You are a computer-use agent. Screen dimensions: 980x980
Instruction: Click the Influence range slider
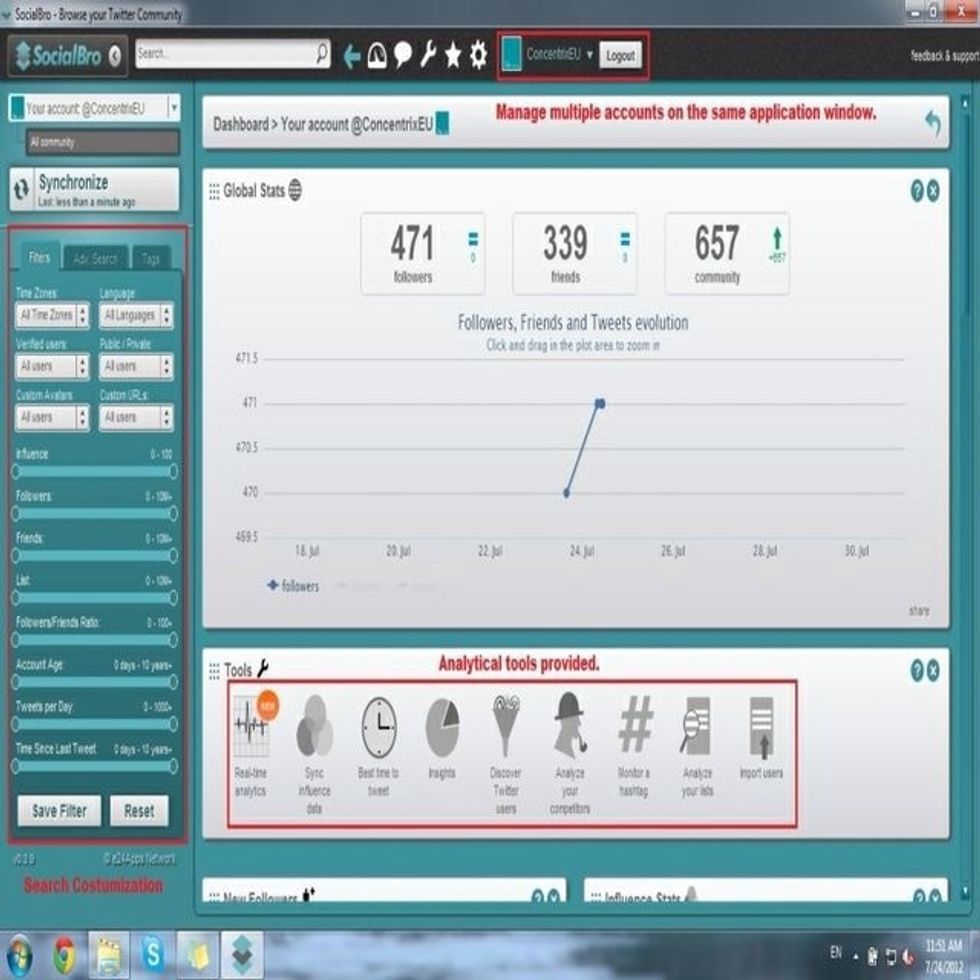click(x=94, y=471)
